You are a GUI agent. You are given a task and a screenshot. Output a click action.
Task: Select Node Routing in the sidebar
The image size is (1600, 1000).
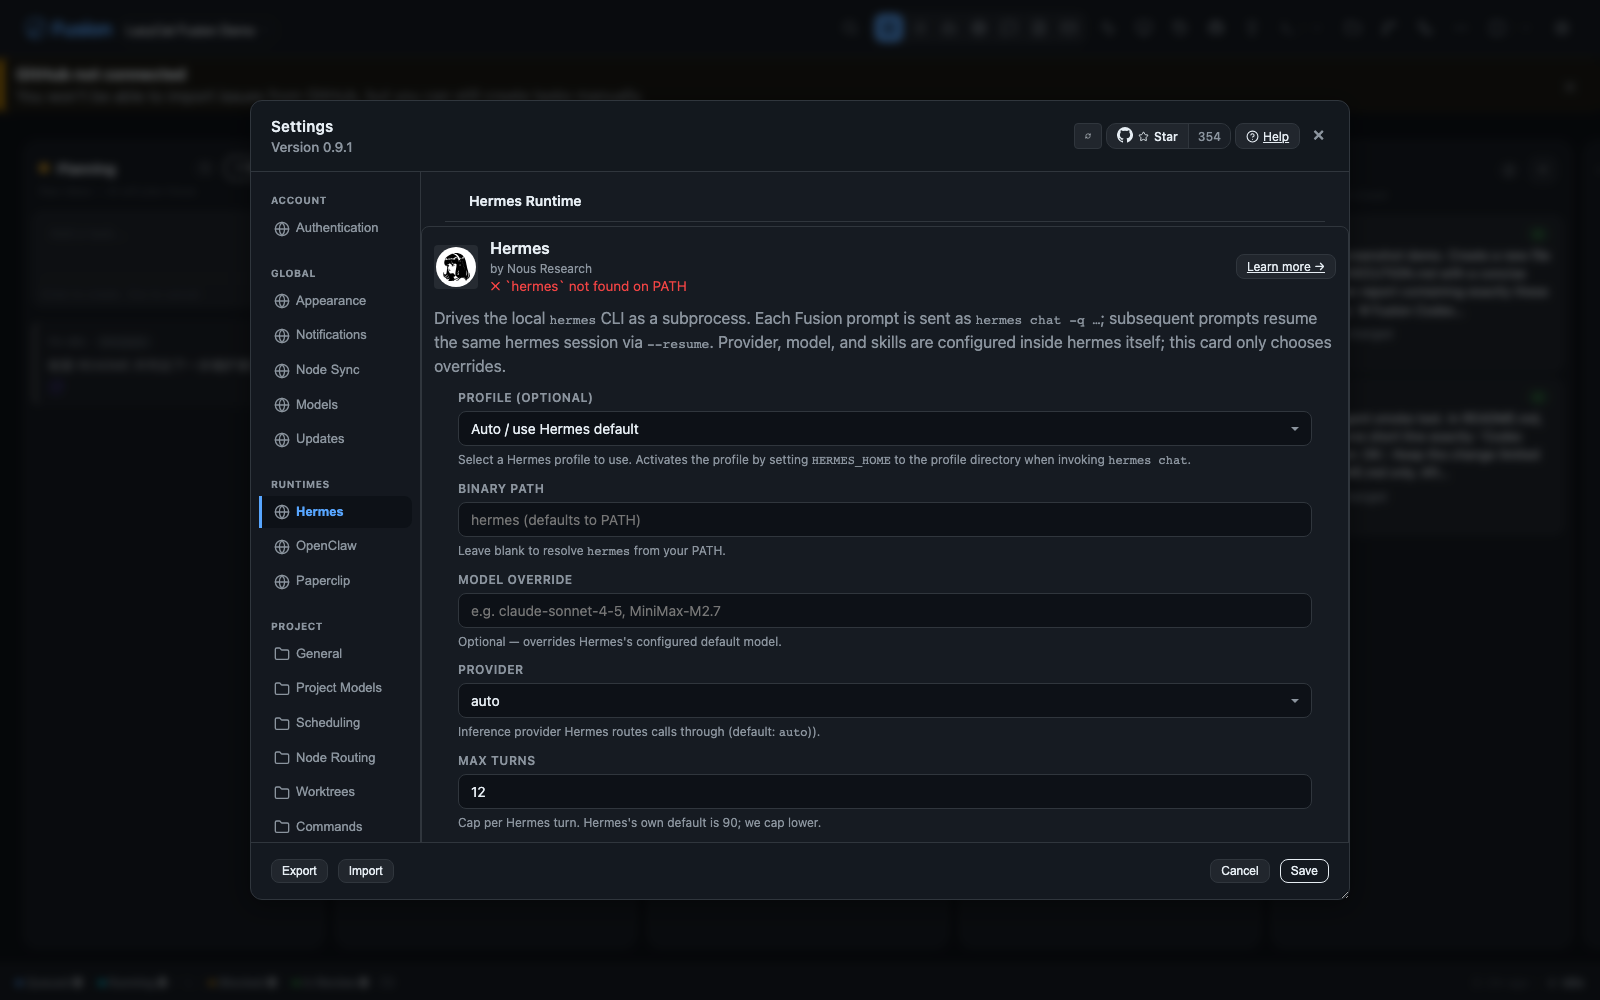click(x=336, y=758)
